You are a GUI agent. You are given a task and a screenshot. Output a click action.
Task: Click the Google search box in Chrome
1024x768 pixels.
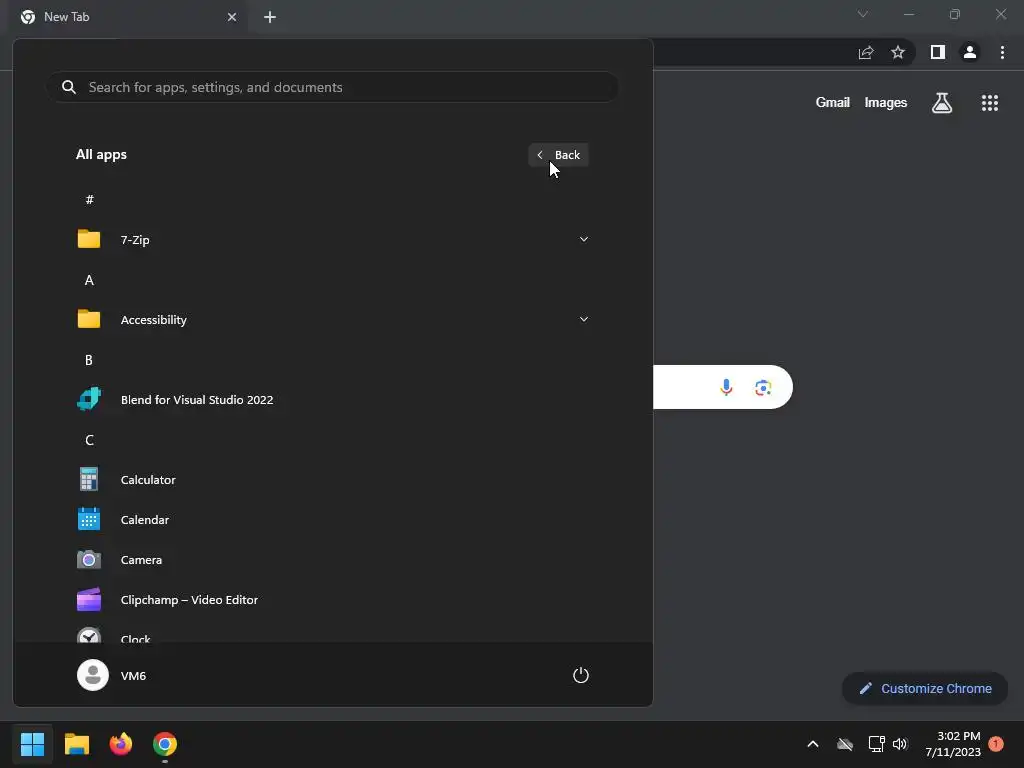[723, 387]
